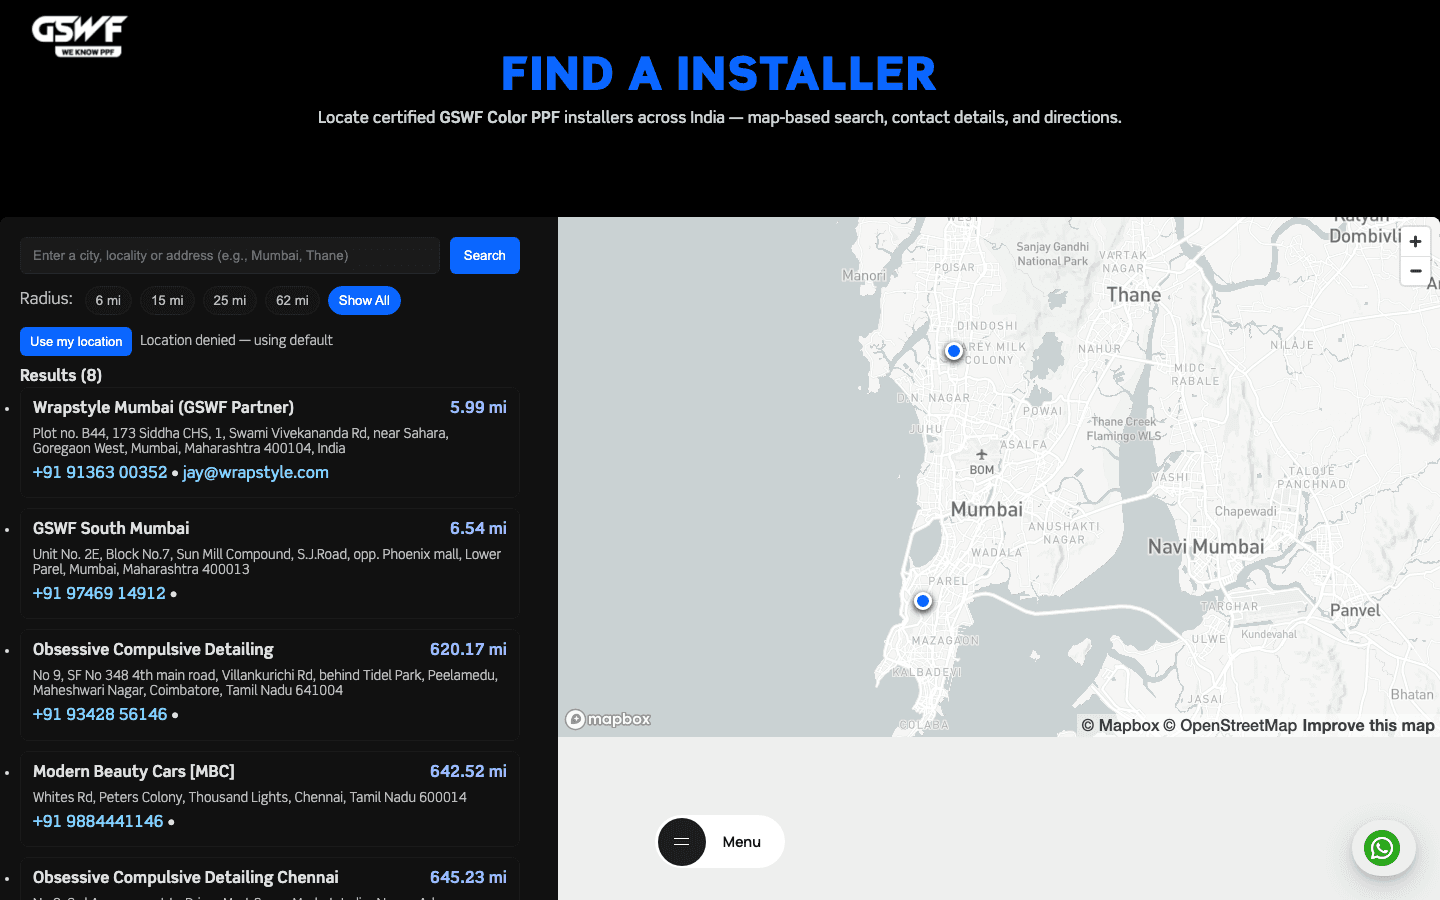Open the Menu label

point(742,842)
